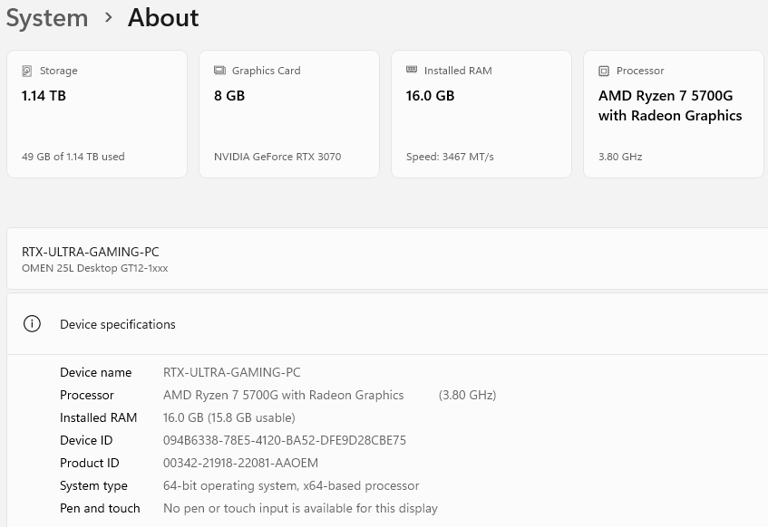Click the System type value text
Screen dimensions: 768x527
coord(291,485)
